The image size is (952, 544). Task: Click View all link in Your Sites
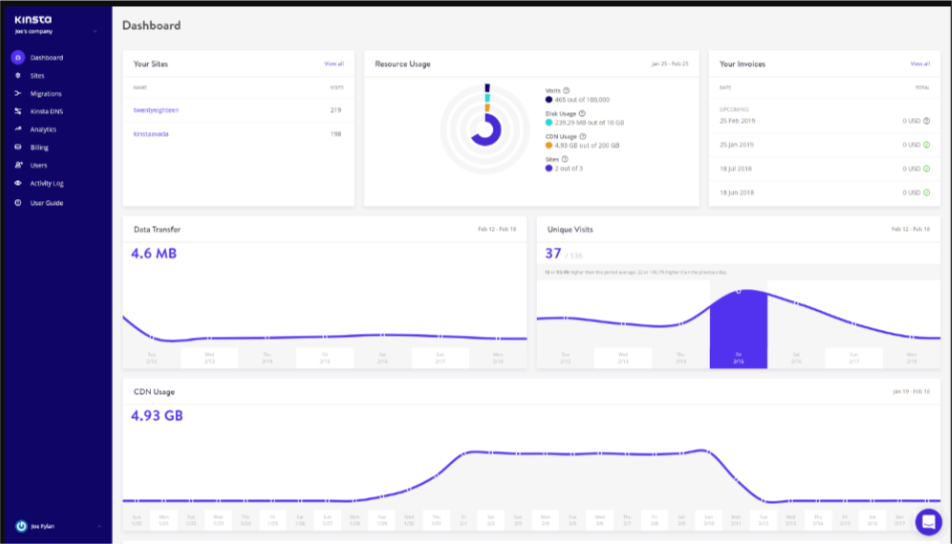tap(334, 64)
